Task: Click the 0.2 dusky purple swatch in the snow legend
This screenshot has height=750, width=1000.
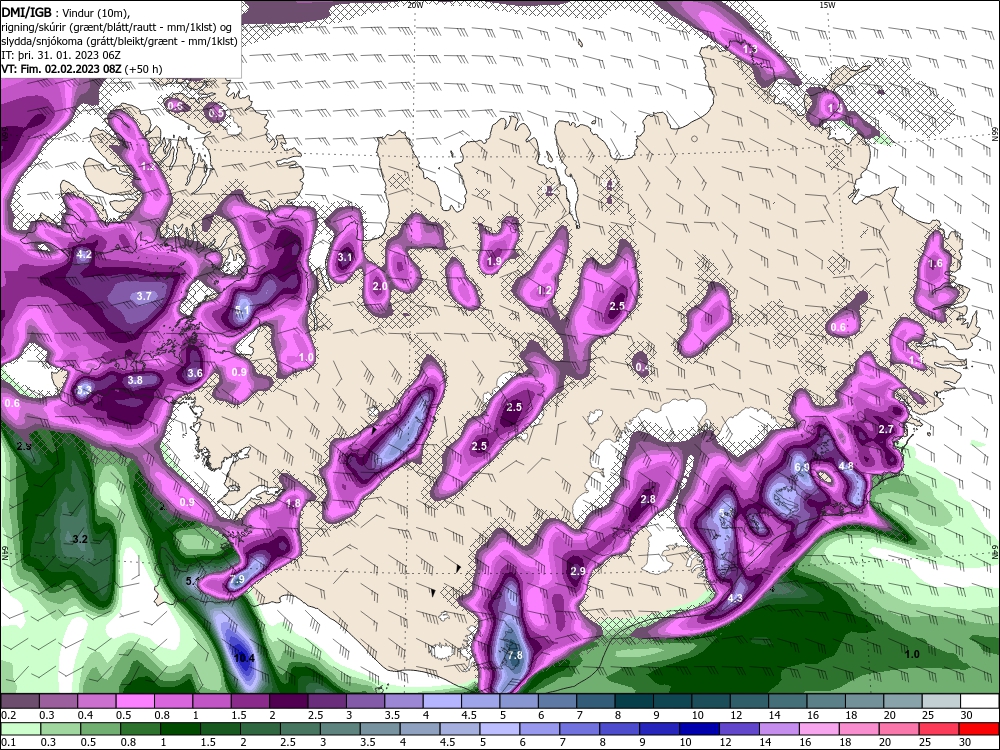Action: click(x=21, y=702)
